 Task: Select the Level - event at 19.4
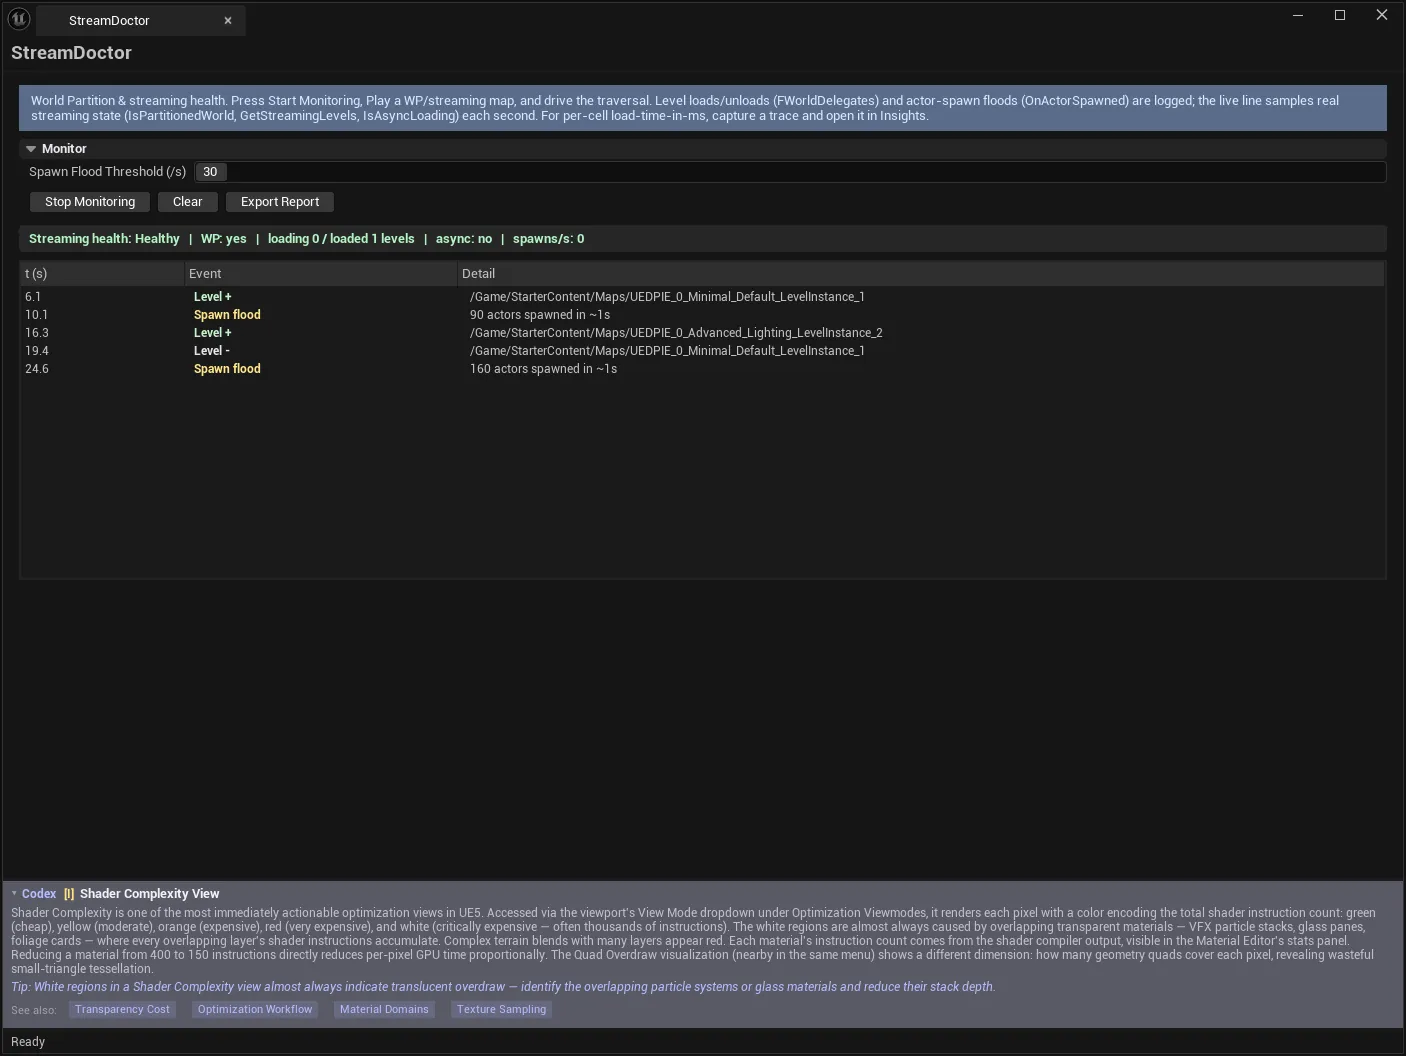[x=212, y=351]
